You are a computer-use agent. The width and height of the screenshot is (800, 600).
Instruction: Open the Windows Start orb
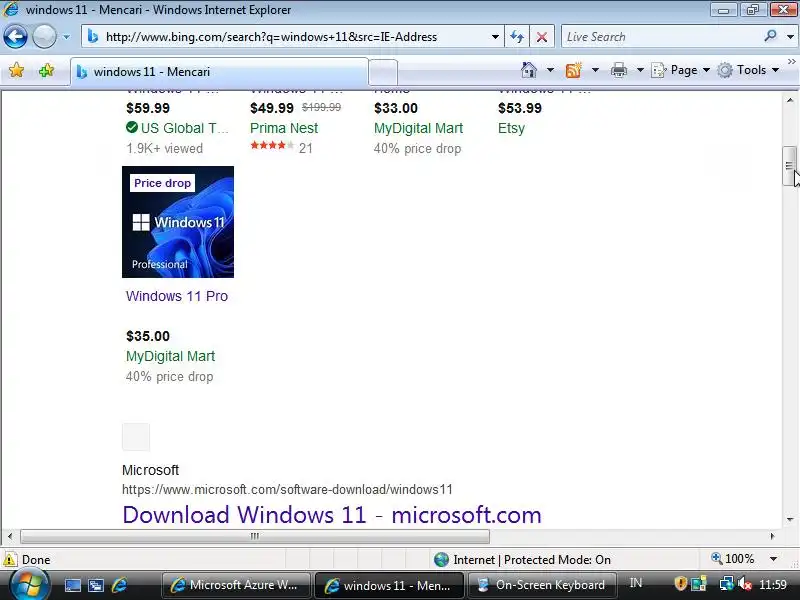[29, 585]
